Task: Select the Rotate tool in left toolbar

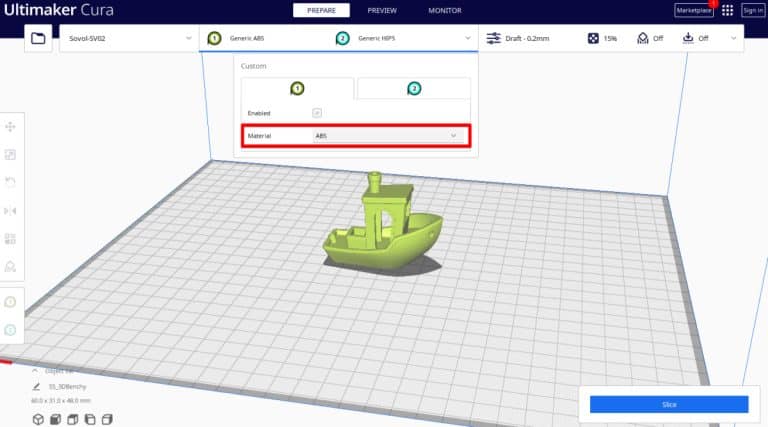Action: pos(10,182)
